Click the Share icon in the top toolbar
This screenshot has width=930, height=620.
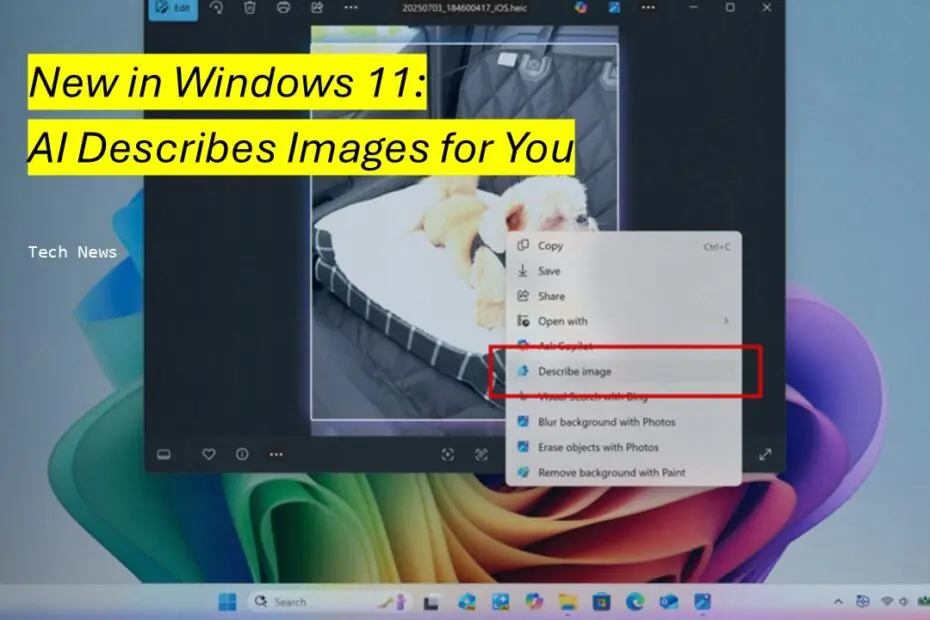[x=317, y=8]
